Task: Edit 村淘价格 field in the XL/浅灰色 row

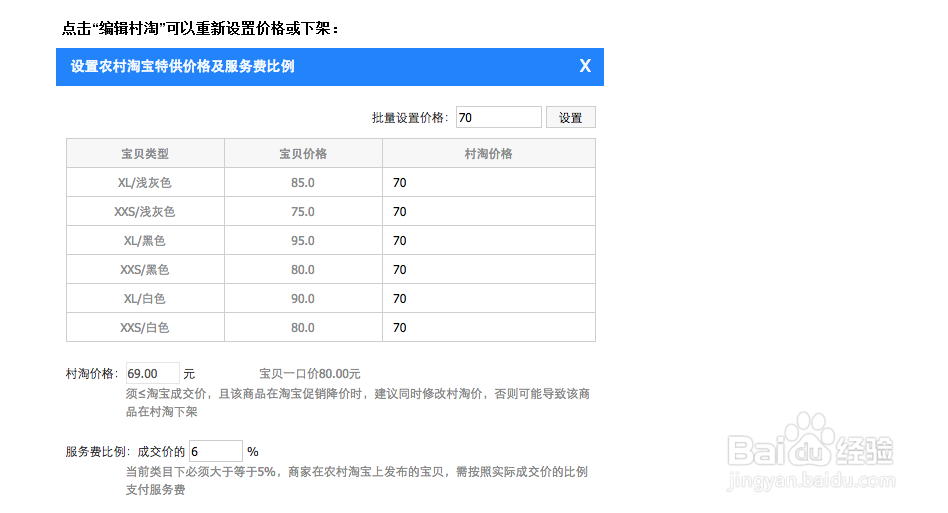Action: click(489, 182)
